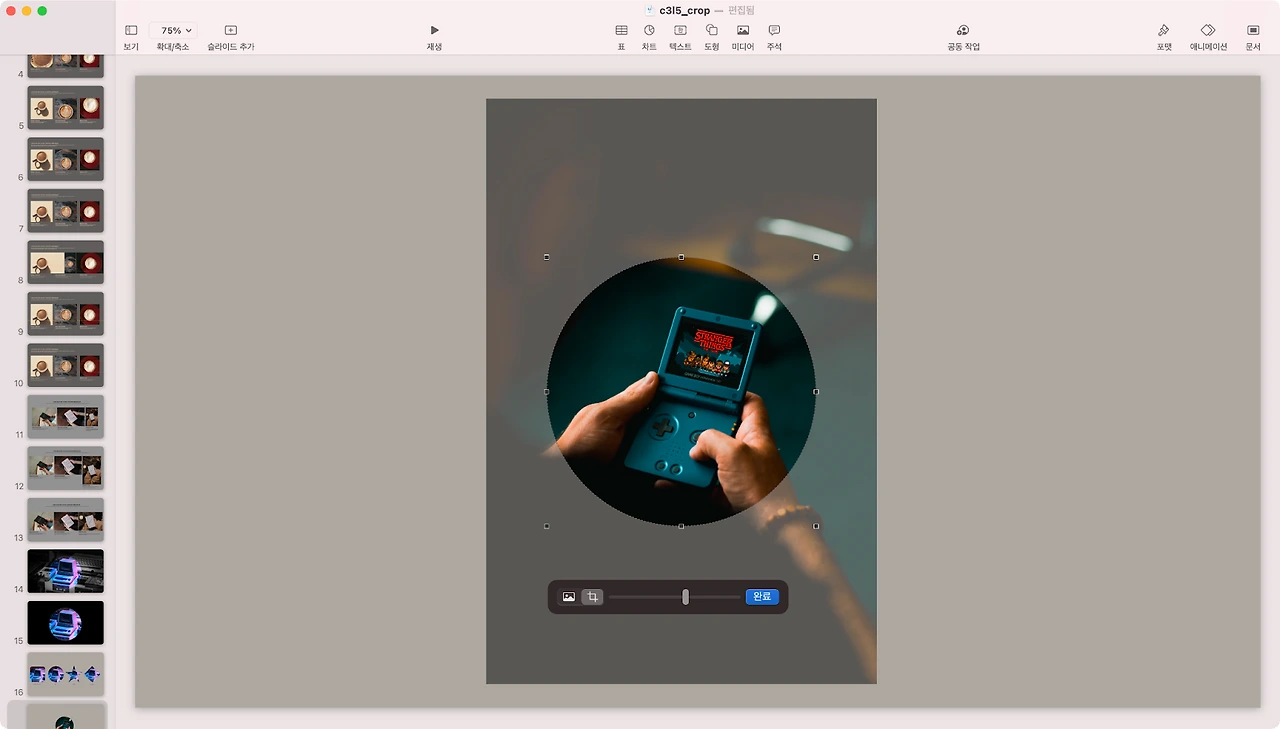Click the 슬라이드 추가 add slide icon

tap(231, 31)
